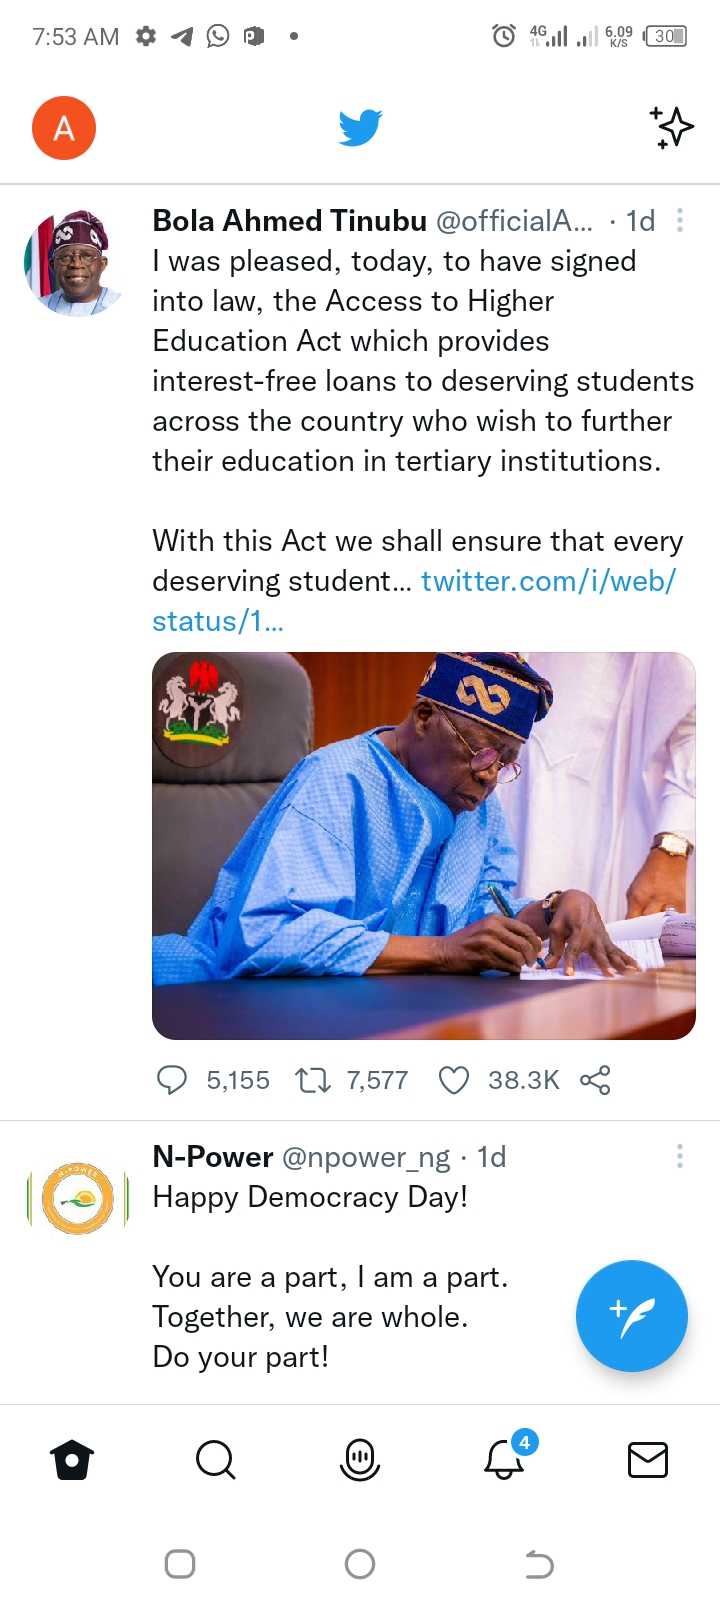The width and height of the screenshot is (720, 1612).
Task: Open Direct Messages envelope
Action: coord(647,1460)
